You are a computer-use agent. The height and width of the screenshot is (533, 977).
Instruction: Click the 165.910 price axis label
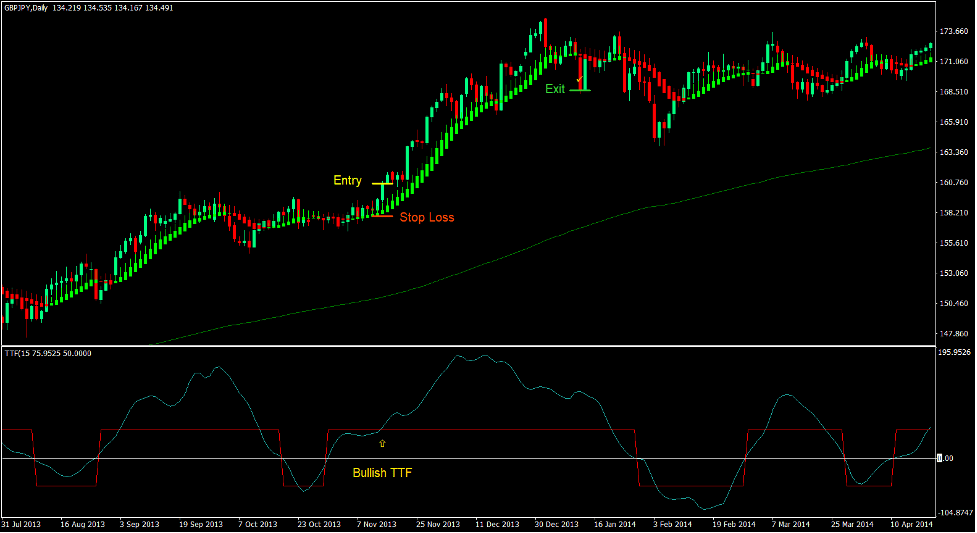[954, 122]
